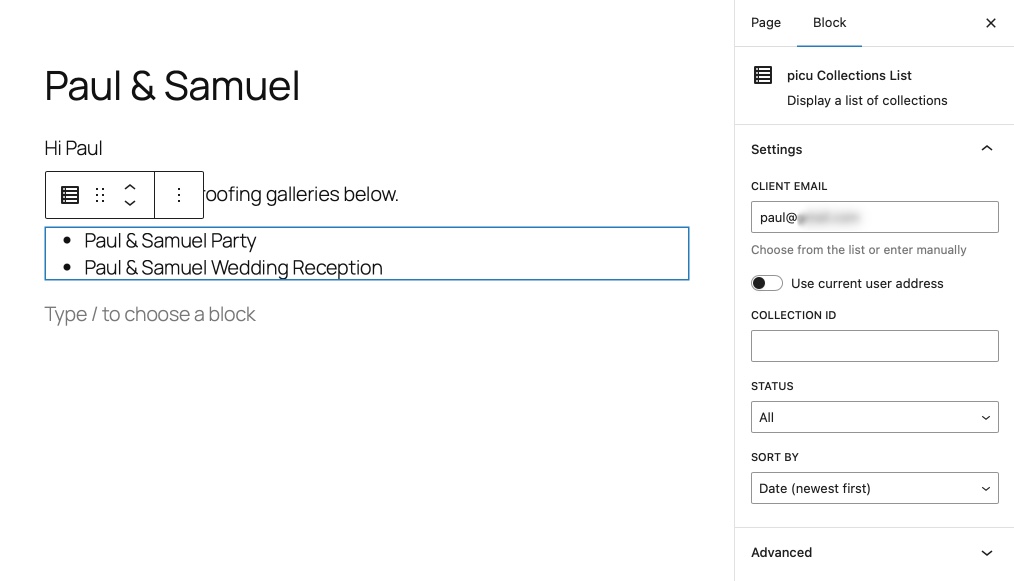Move block up with the up arrow
The height and width of the screenshot is (581, 1014).
point(130,187)
